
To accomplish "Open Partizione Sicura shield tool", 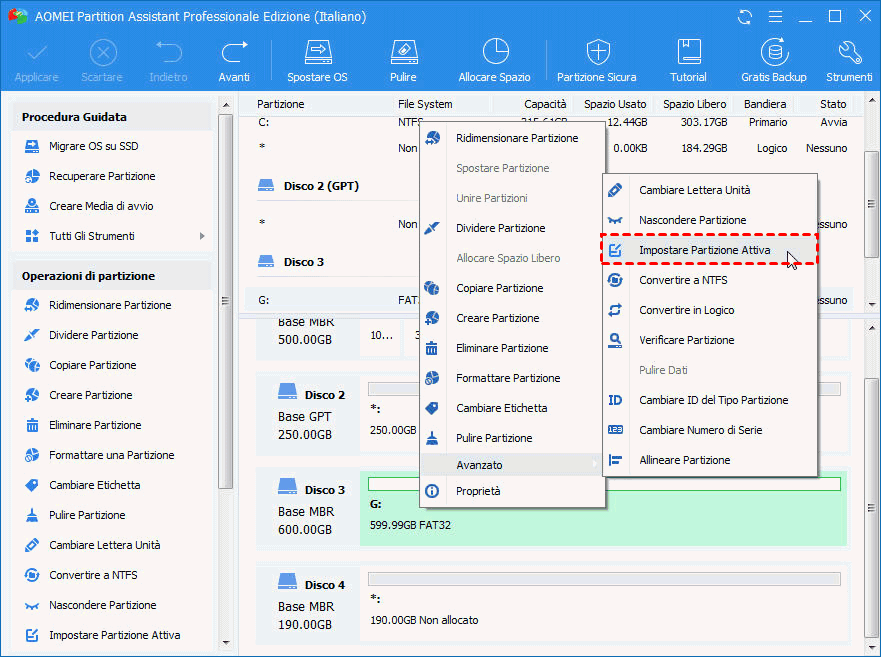I will point(596,60).
